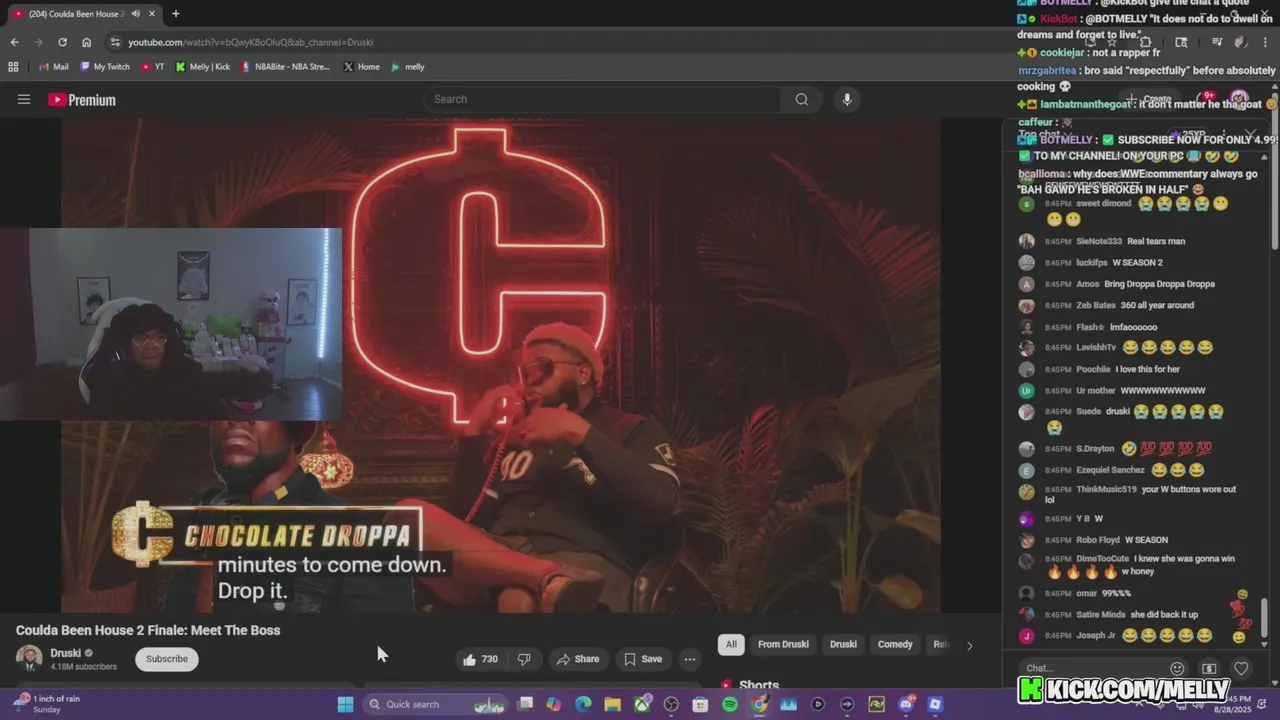Open the YT bookmark

pos(153,67)
